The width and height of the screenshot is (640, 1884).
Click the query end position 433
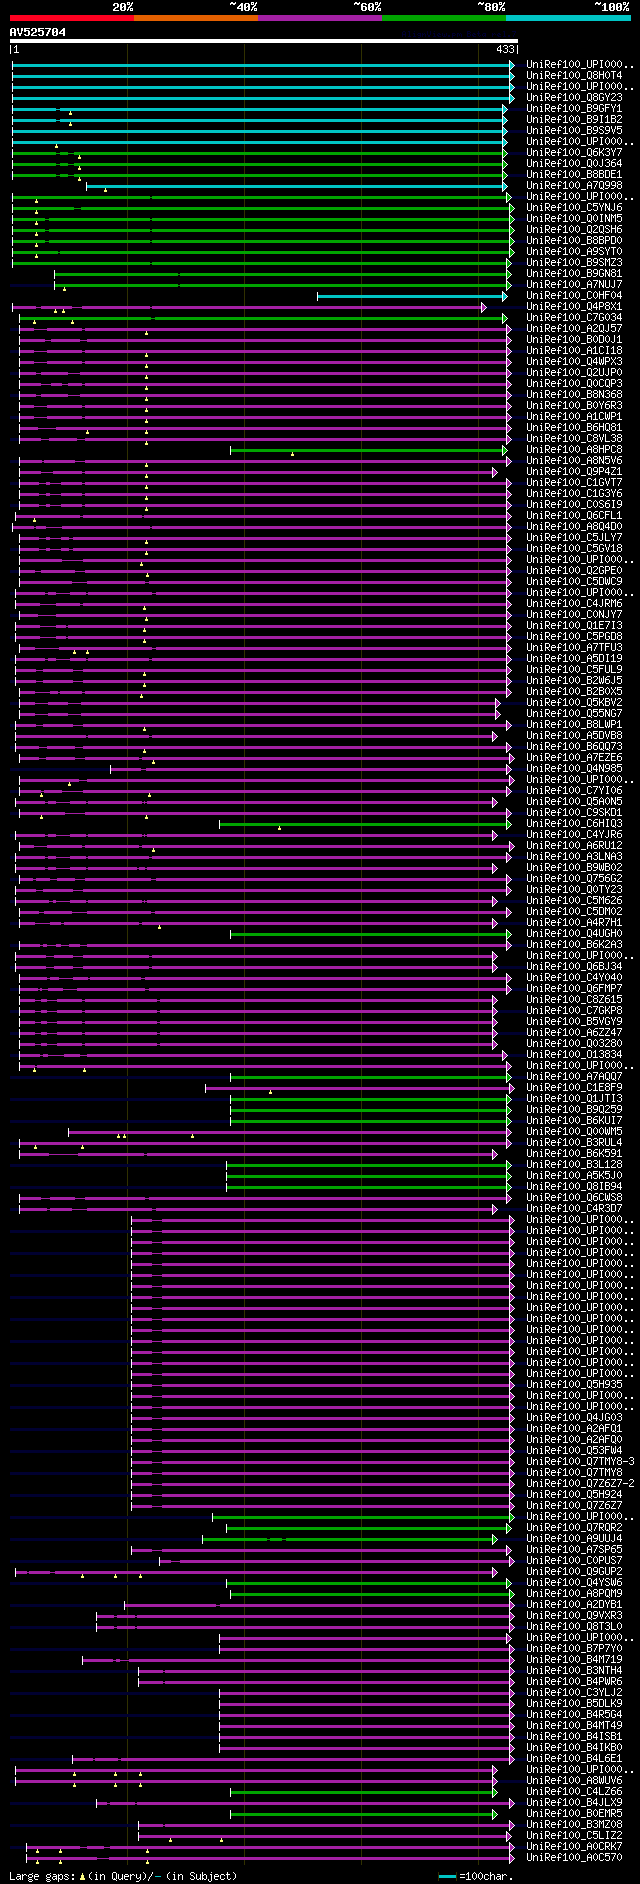click(505, 49)
